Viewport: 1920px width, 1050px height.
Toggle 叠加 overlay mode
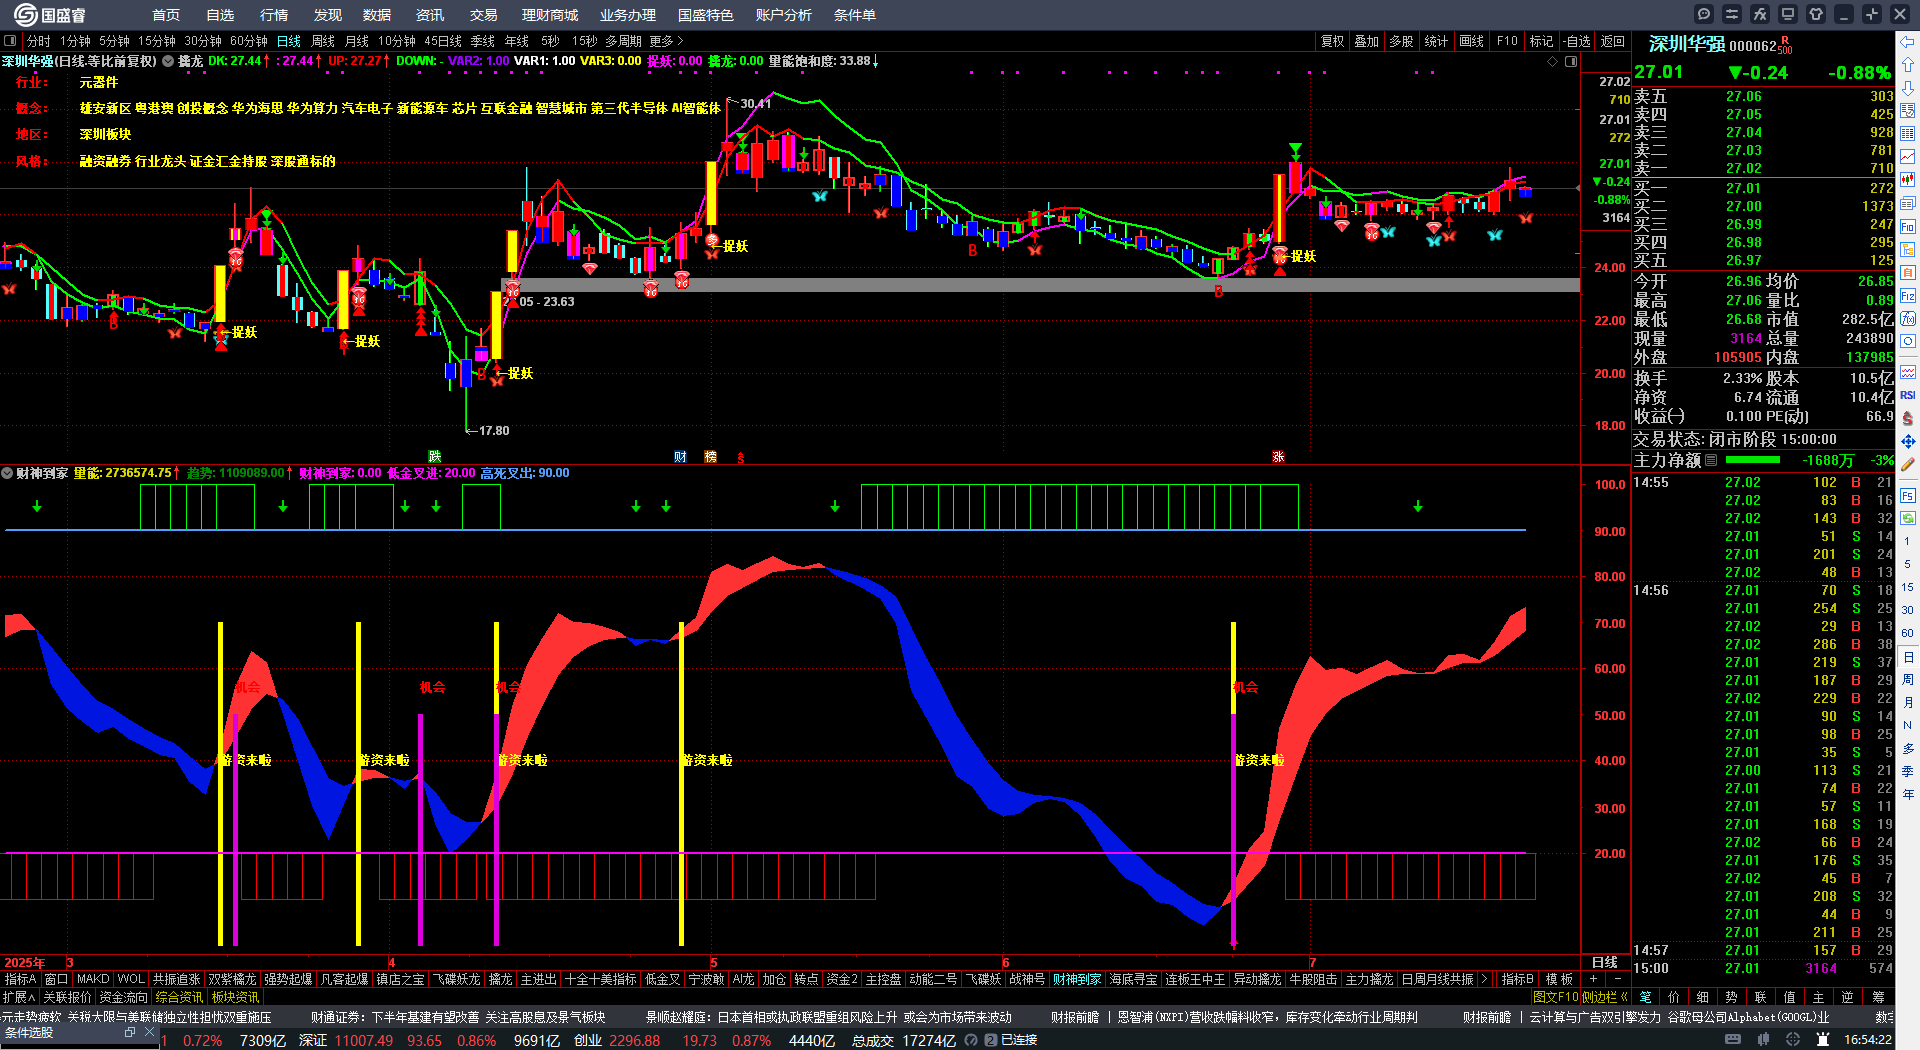click(1366, 41)
